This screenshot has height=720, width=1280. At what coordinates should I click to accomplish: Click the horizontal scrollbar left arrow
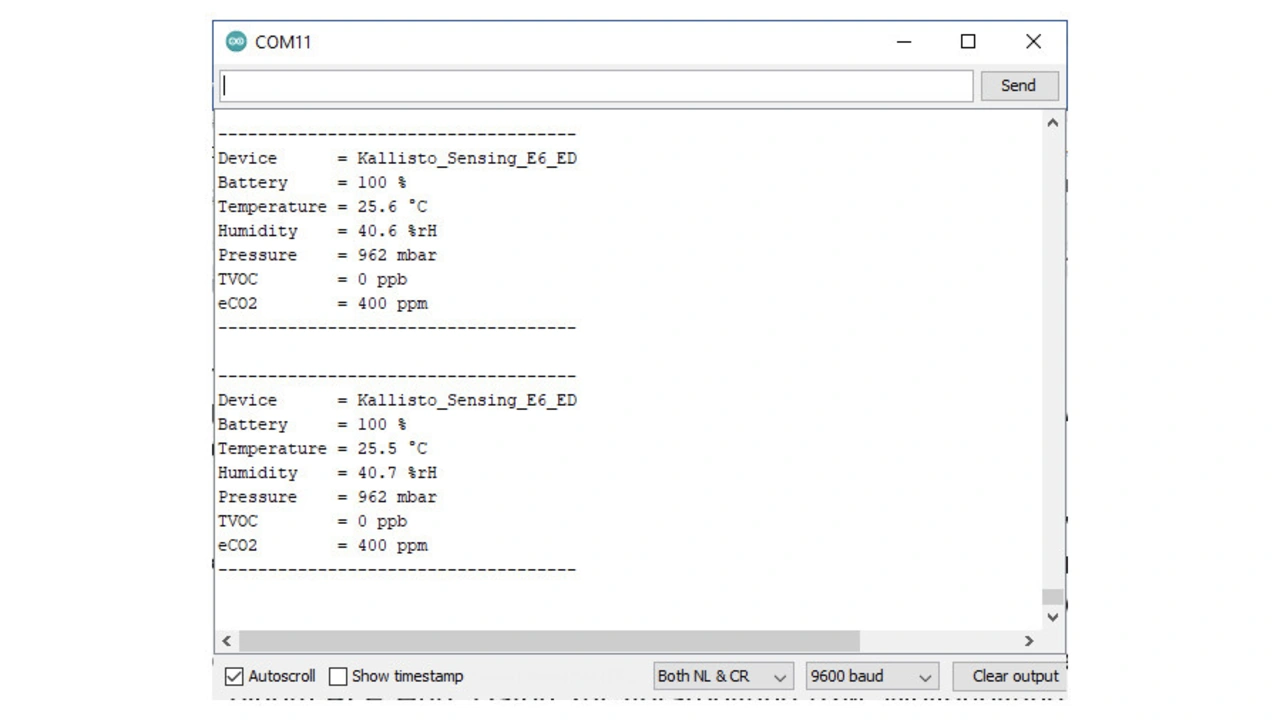227,641
